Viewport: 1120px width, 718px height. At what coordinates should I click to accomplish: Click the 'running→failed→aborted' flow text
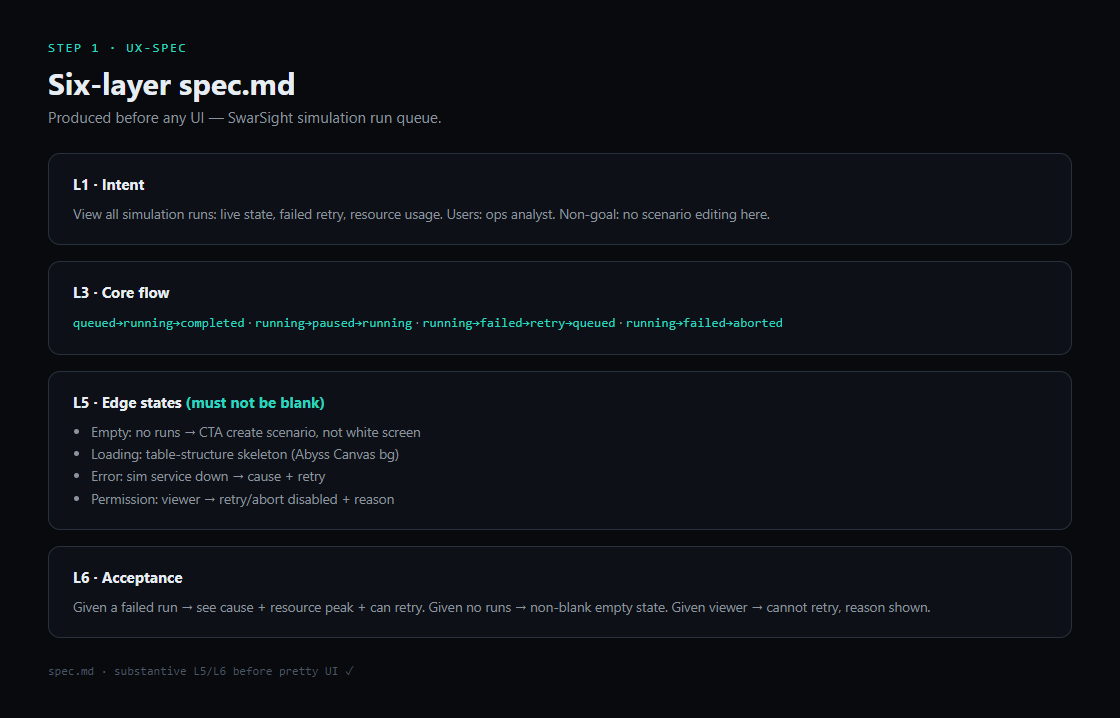[x=704, y=323]
